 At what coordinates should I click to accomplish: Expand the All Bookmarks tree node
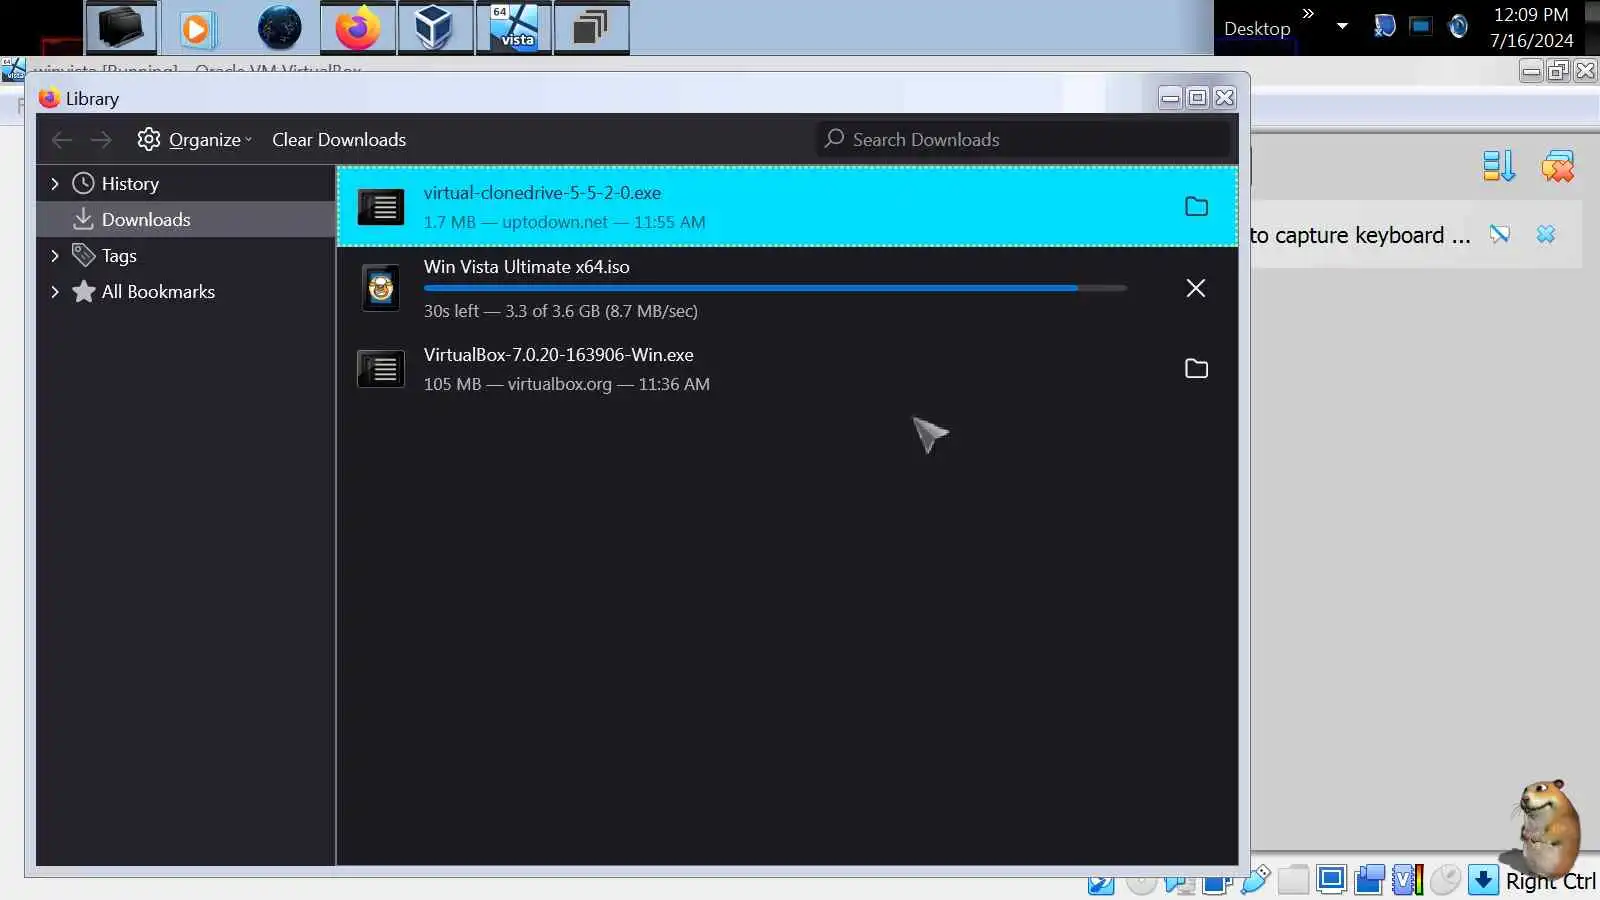coord(55,292)
